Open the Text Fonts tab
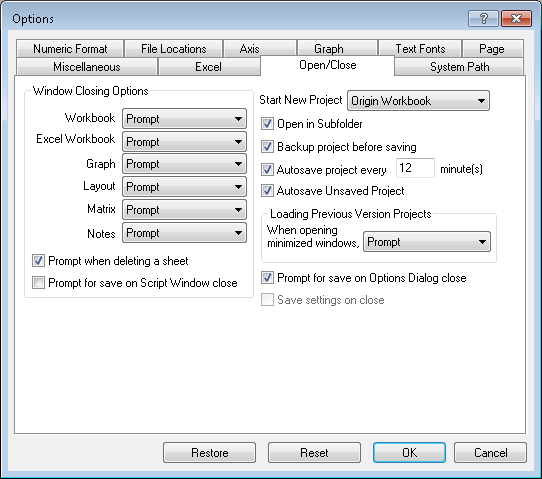This screenshot has width=542, height=479. click(420, 49)
